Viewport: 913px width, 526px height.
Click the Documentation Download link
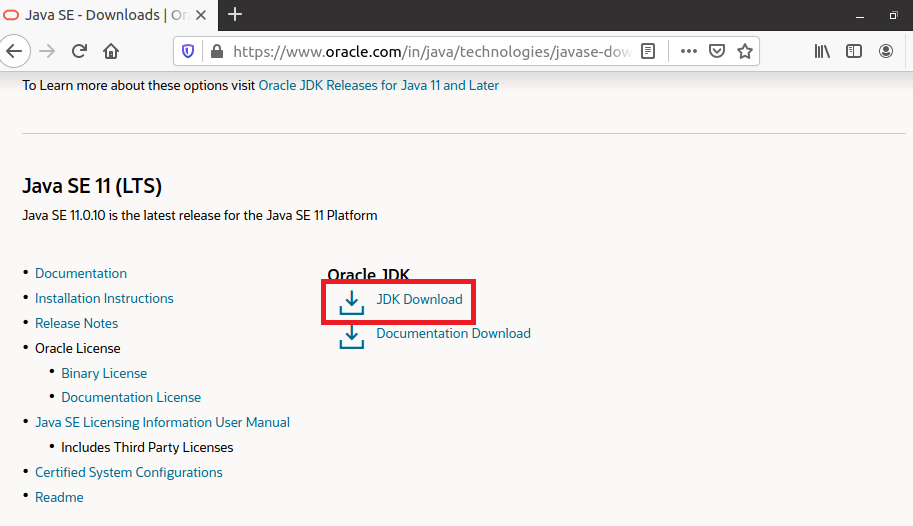[453, 334]
